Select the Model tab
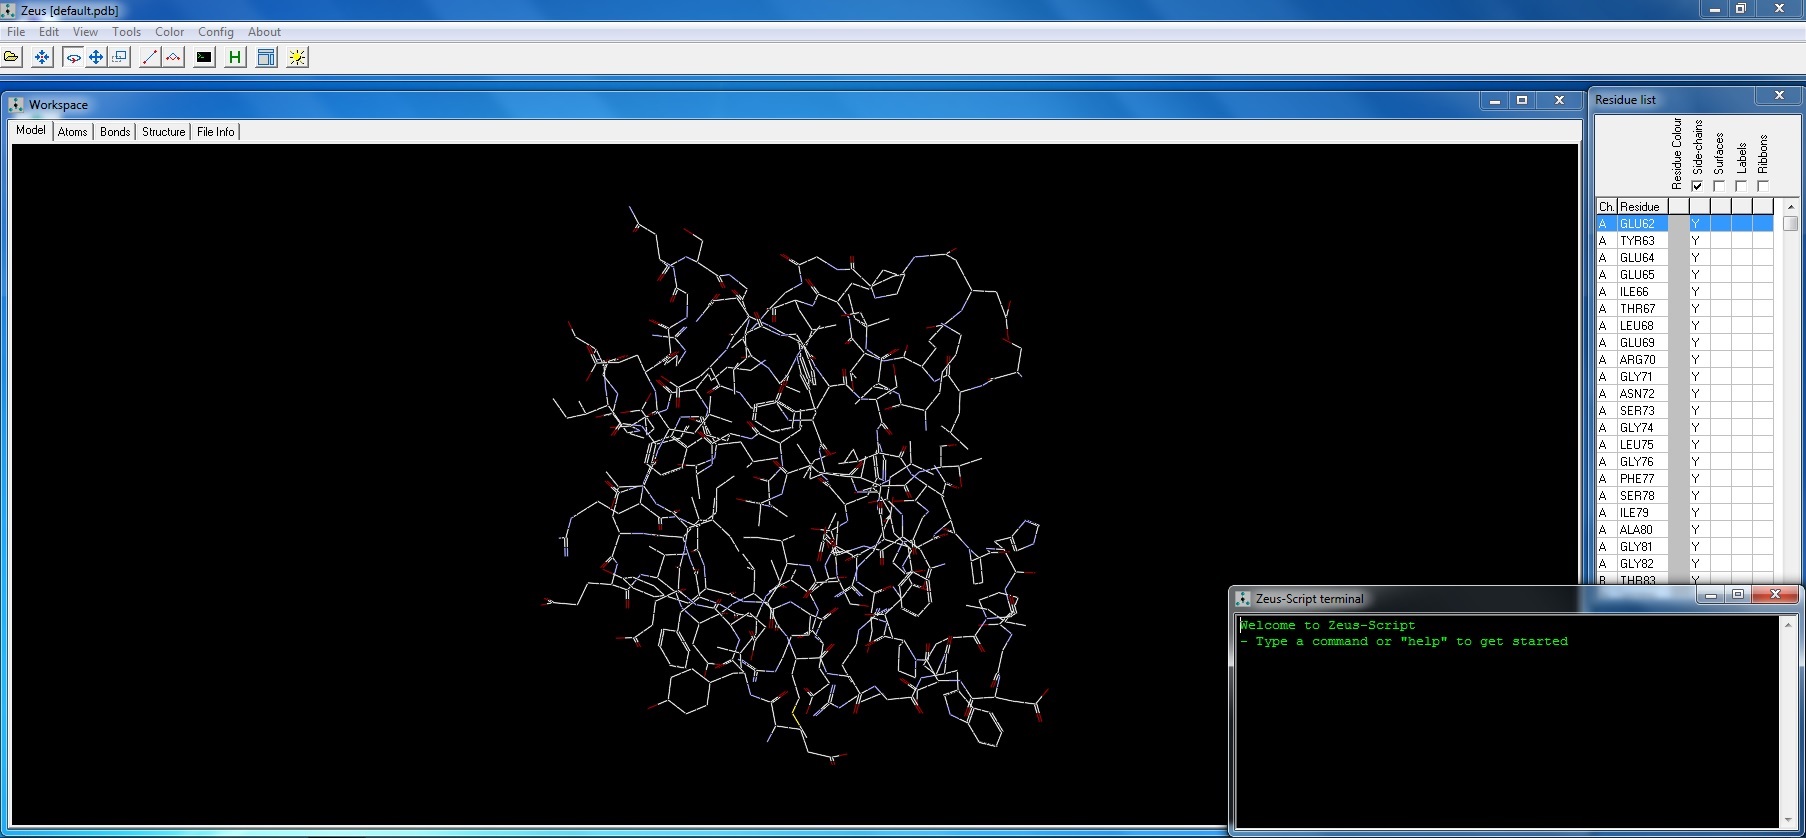 click(x=31, y=130)
